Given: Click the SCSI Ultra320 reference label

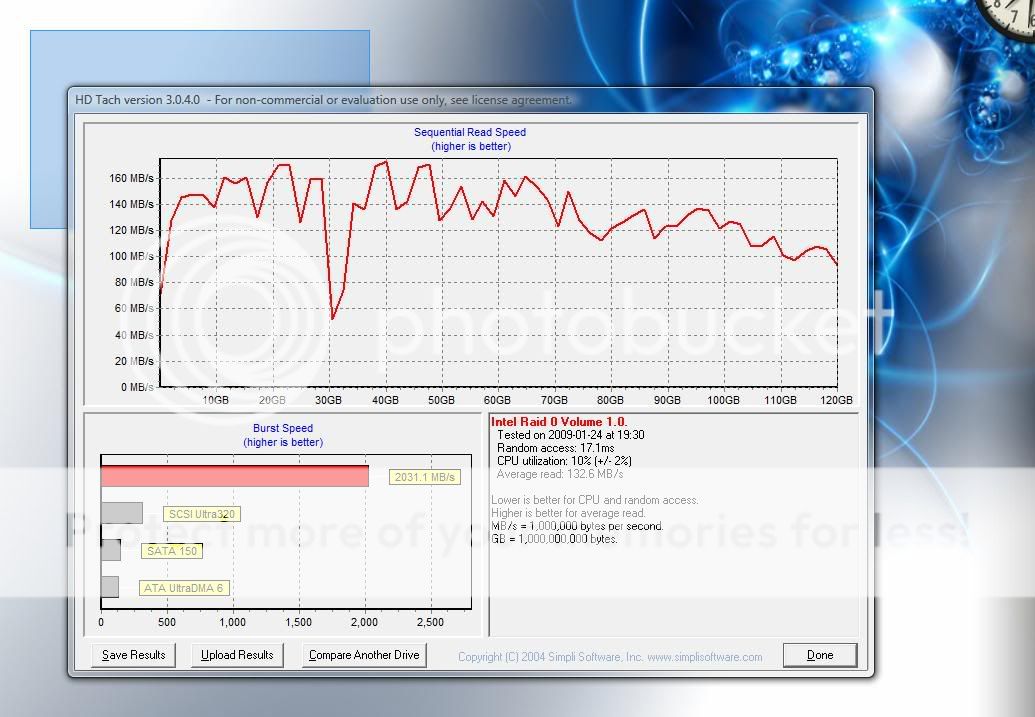Looking at the screenshot, I should point(203,513).
